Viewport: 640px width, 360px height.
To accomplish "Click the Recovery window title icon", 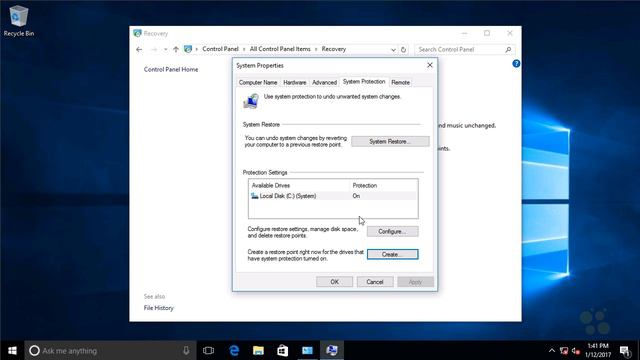I will point(138,33).
